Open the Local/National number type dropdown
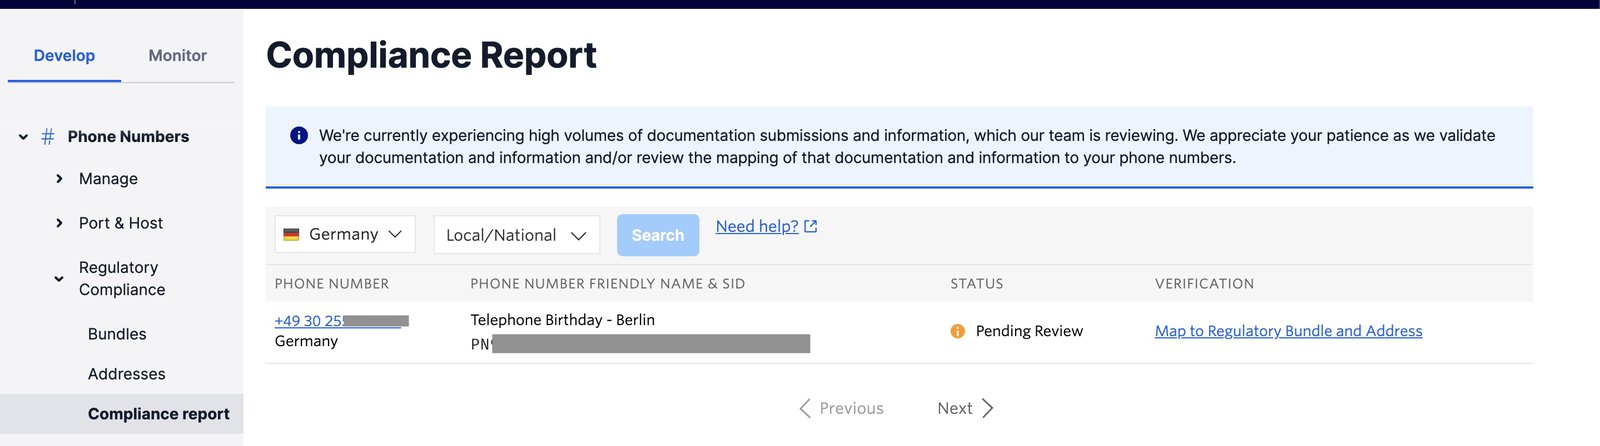This screenshot has width=1600, height=446. pyautogui.click(x=517, y=235)
